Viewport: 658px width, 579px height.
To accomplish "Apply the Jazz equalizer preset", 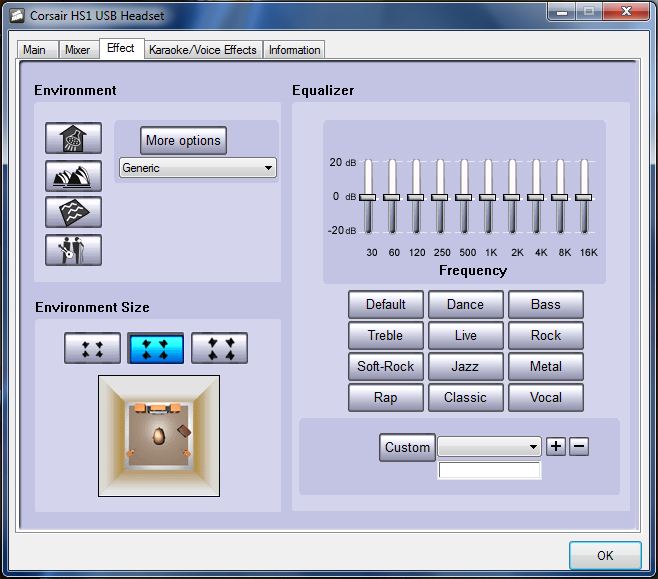I will (x=465, y=366).
